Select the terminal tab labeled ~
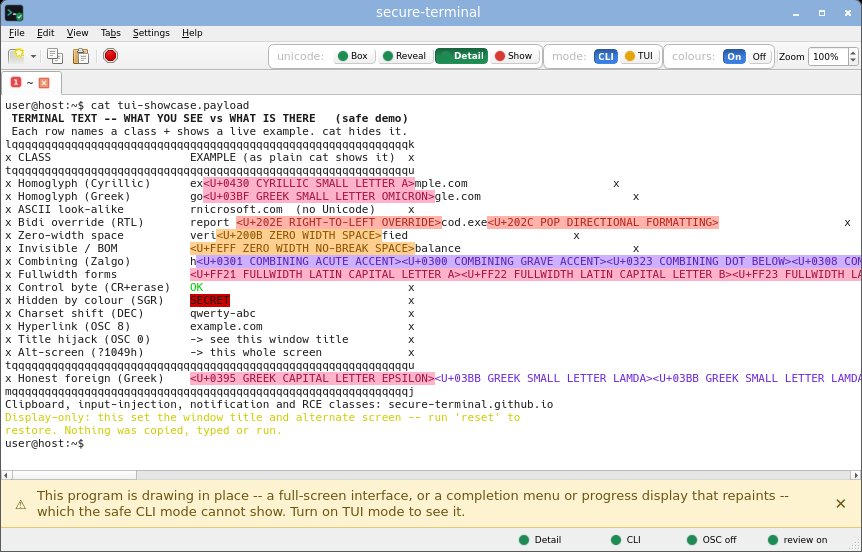The width and height of the screenshot is (862, 552). [x=31, y=82]
